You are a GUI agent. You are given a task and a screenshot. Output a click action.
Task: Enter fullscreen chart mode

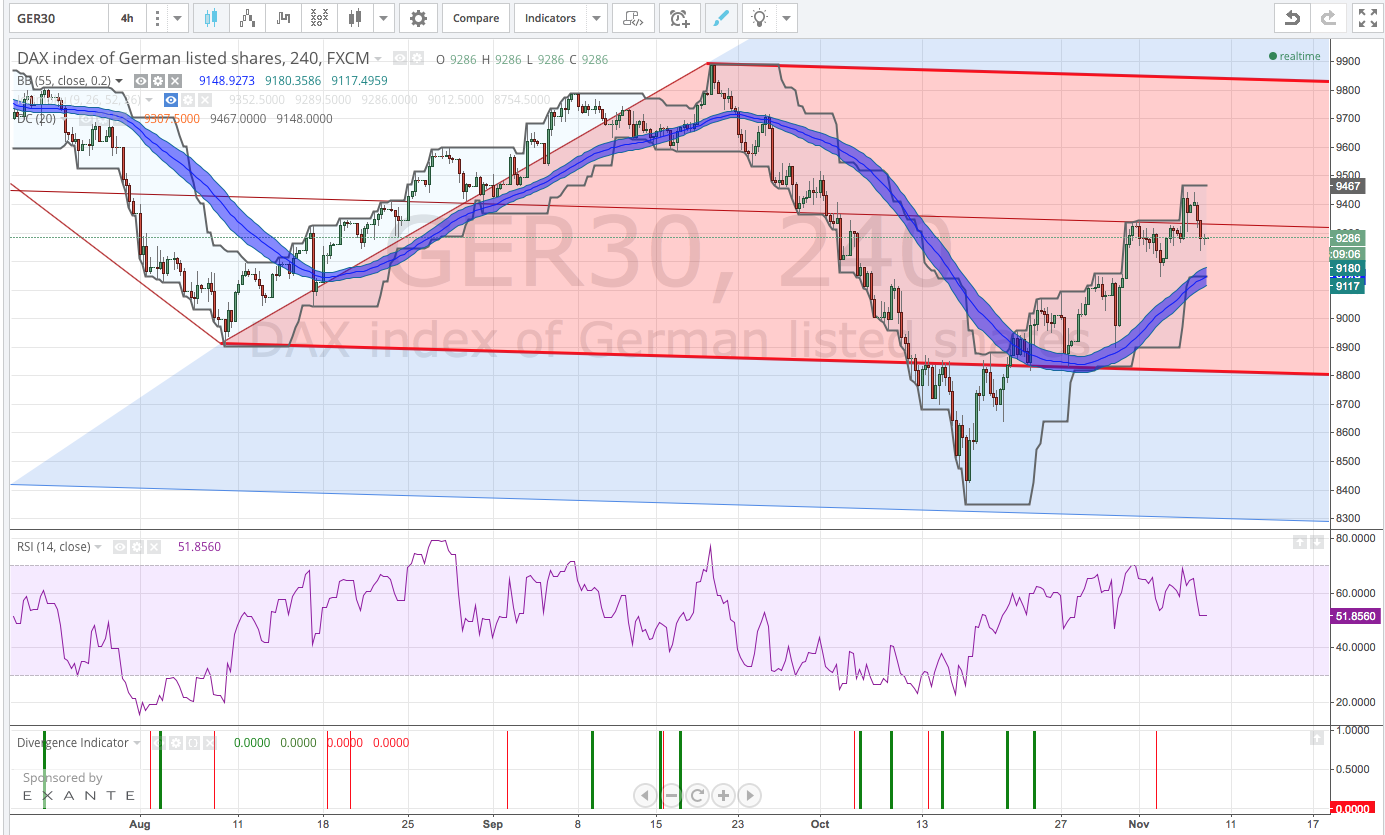(x=1366, y=18)
